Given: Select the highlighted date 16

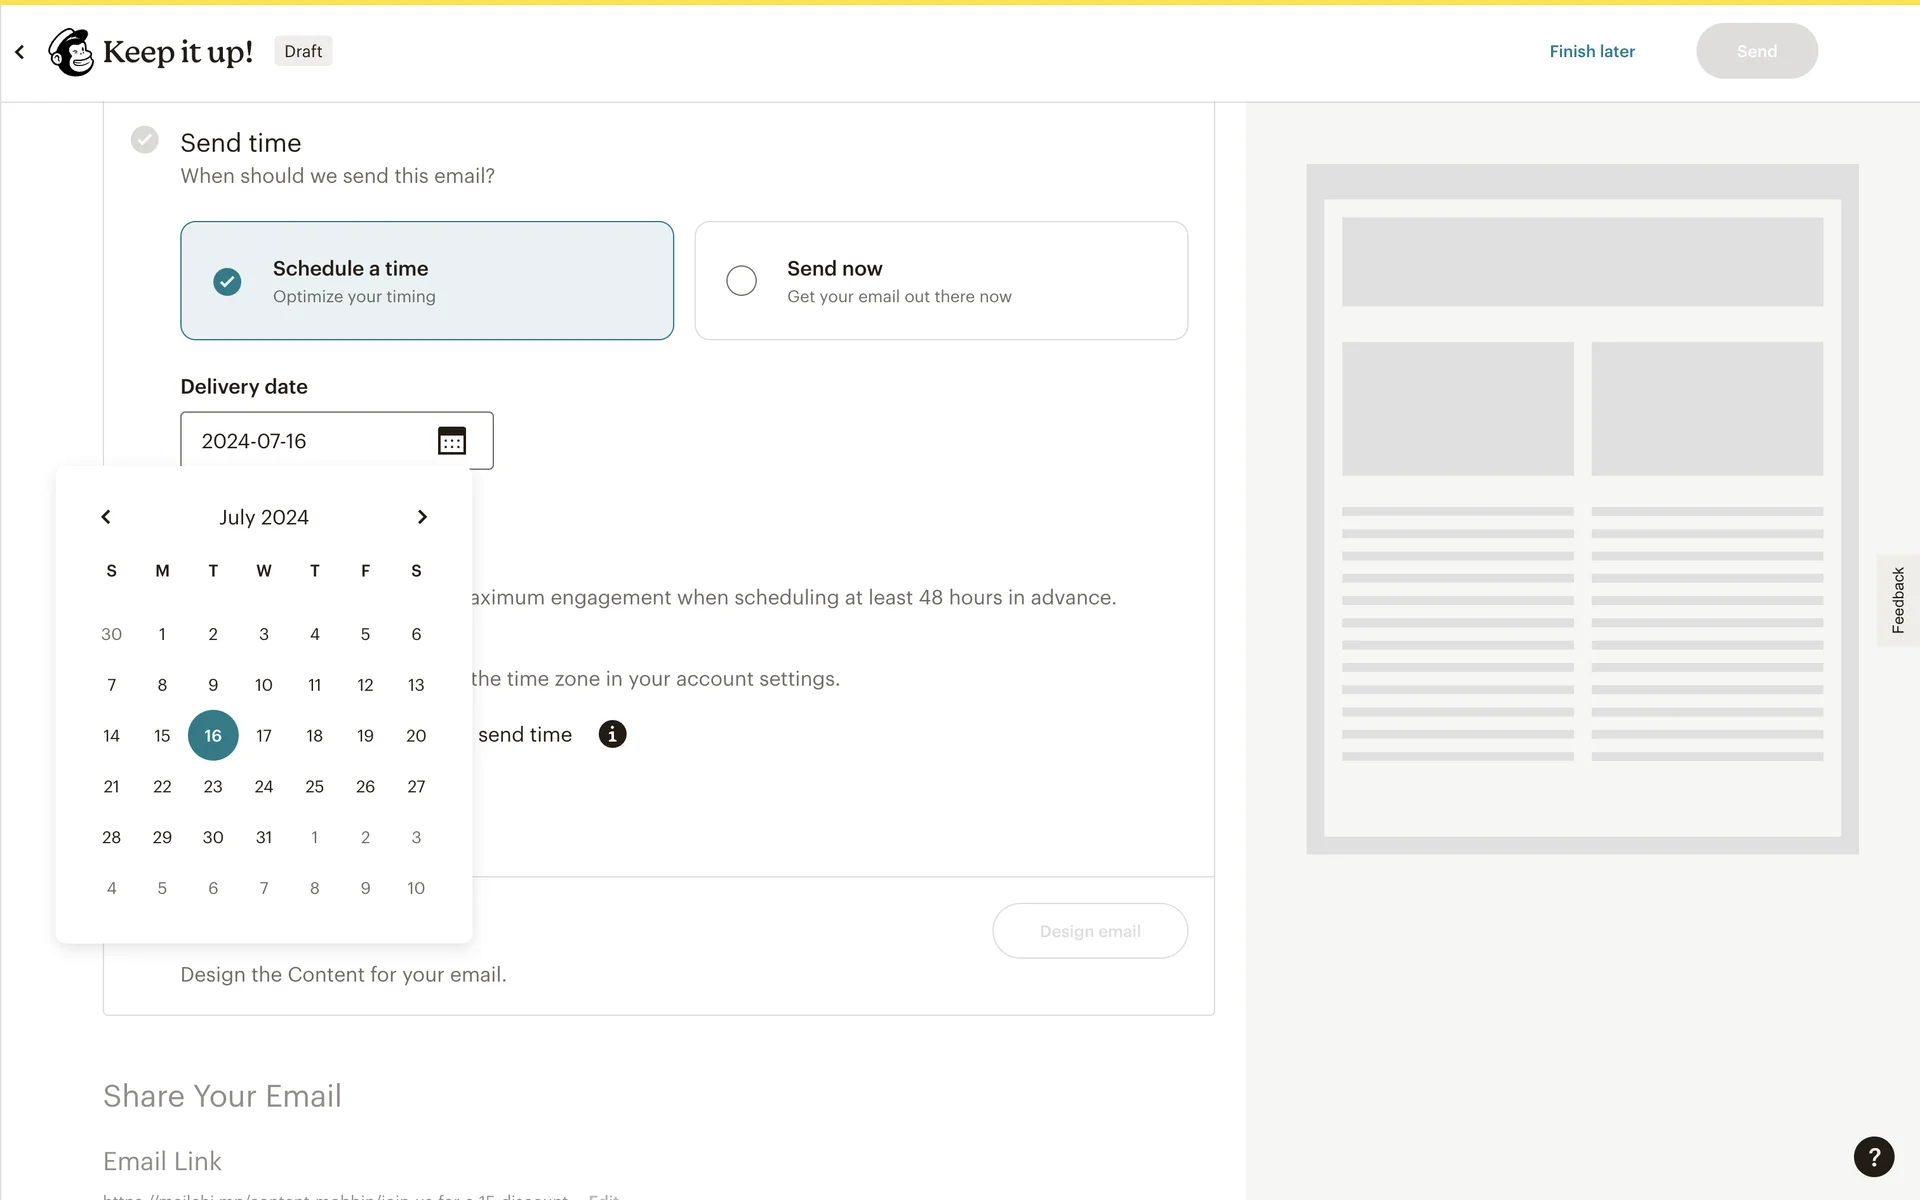Looking at the screenshot, I should [x=213, y=736].
